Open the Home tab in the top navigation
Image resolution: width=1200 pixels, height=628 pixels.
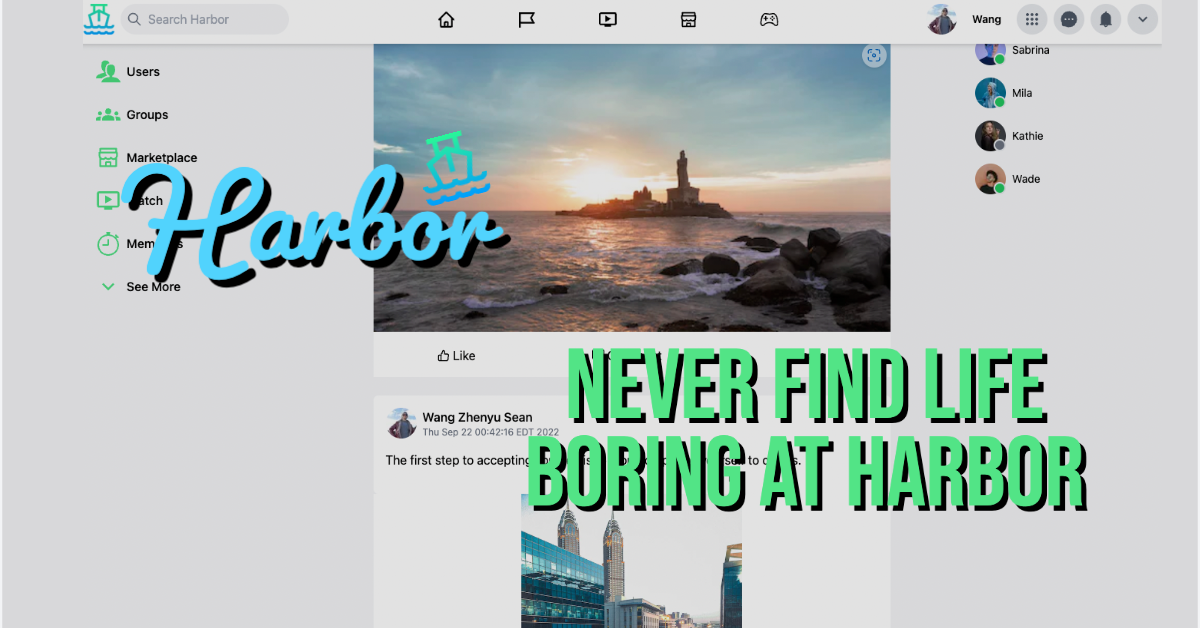446,19
